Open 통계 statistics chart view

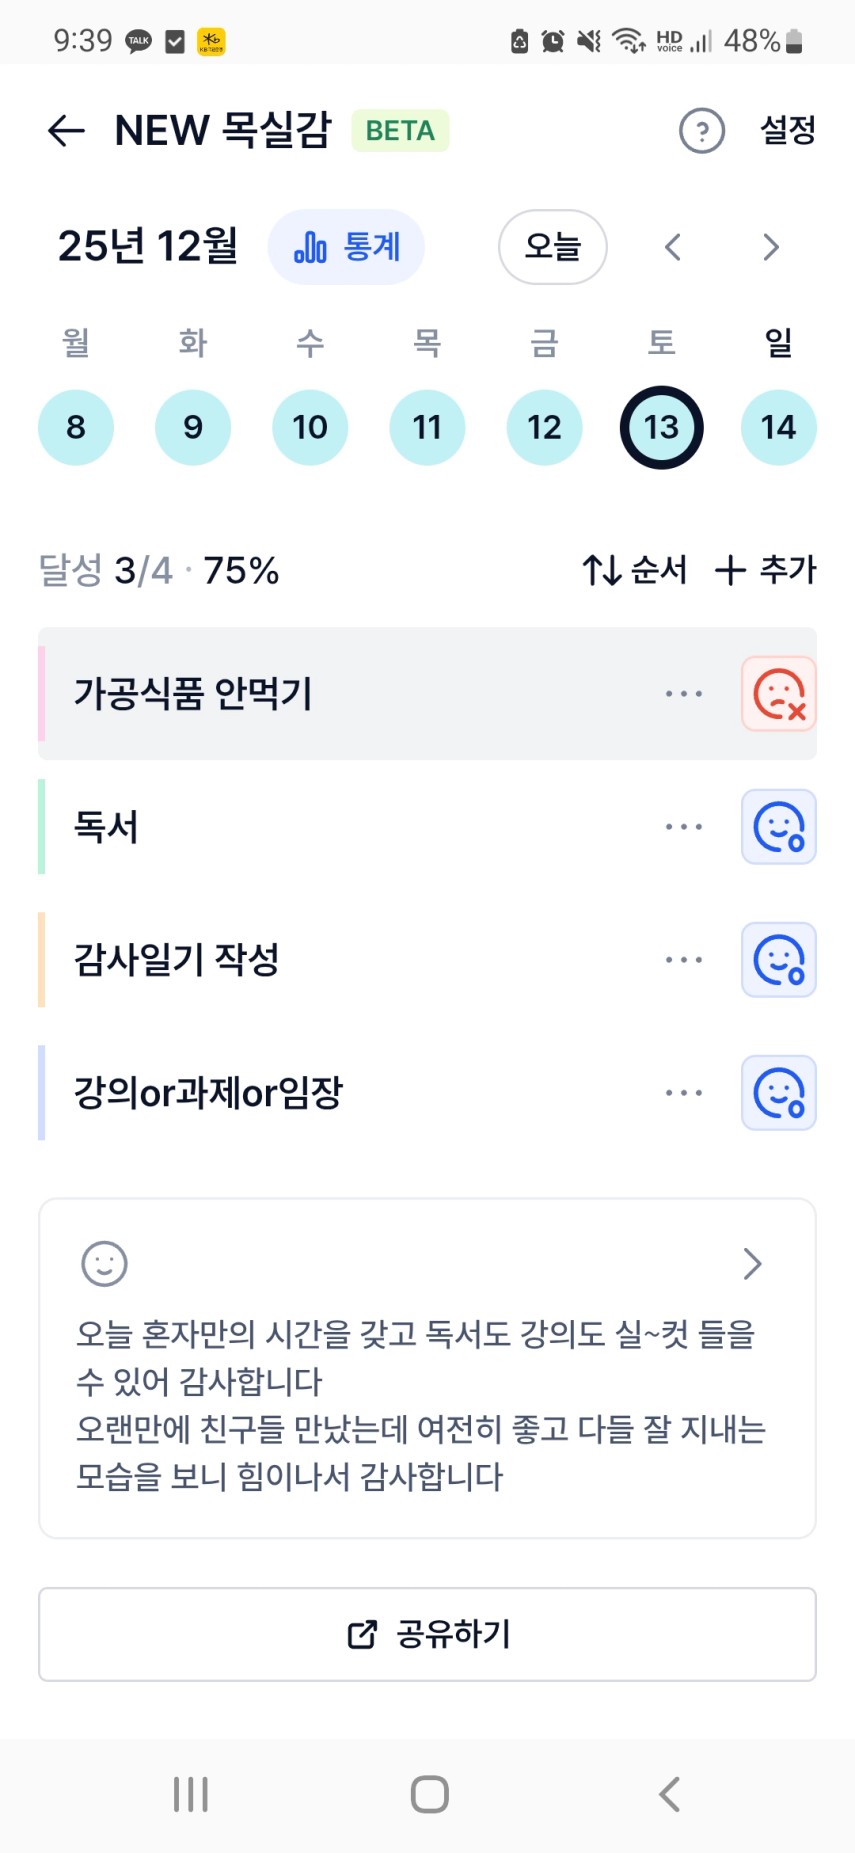346,247
